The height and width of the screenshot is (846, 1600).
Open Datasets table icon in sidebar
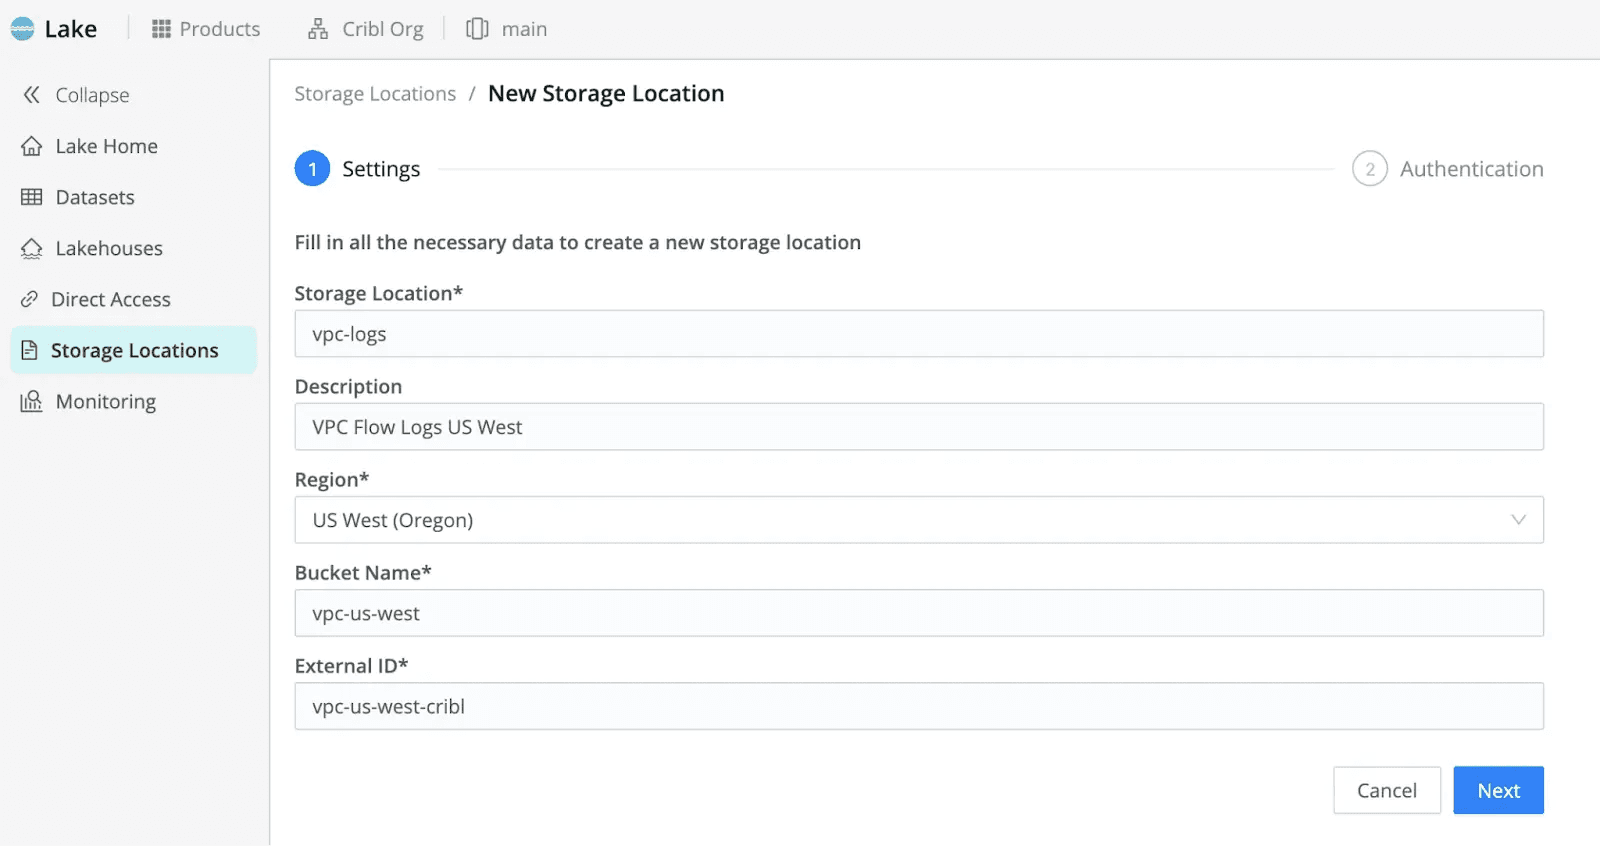[x=32, y=197]
